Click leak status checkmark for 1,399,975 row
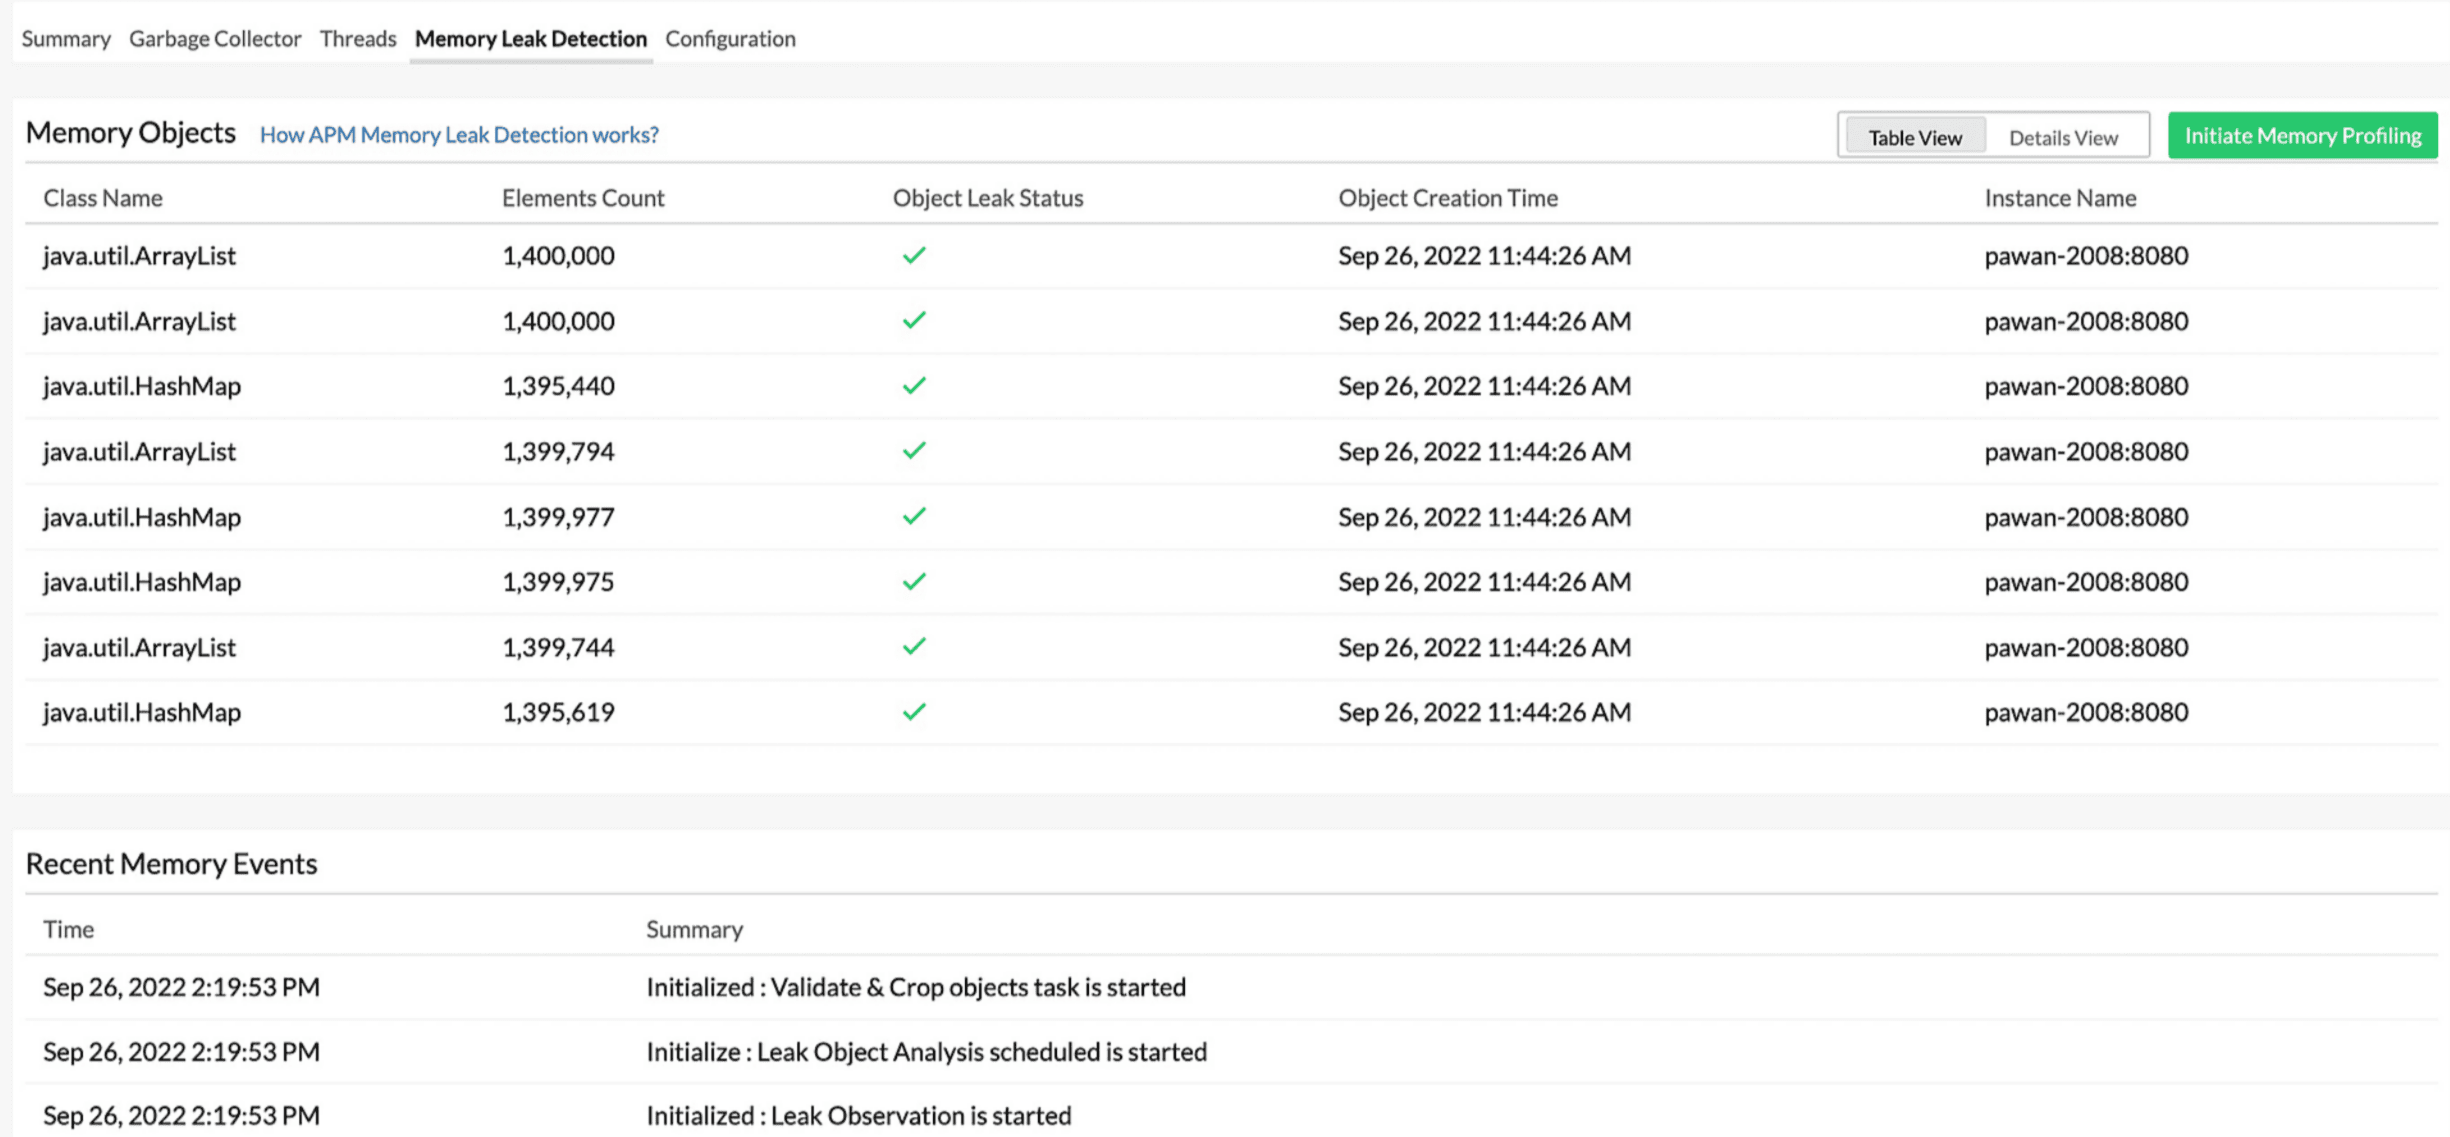The height and width of the screenshot is (1137, 2450). click(x=913, y=582)
